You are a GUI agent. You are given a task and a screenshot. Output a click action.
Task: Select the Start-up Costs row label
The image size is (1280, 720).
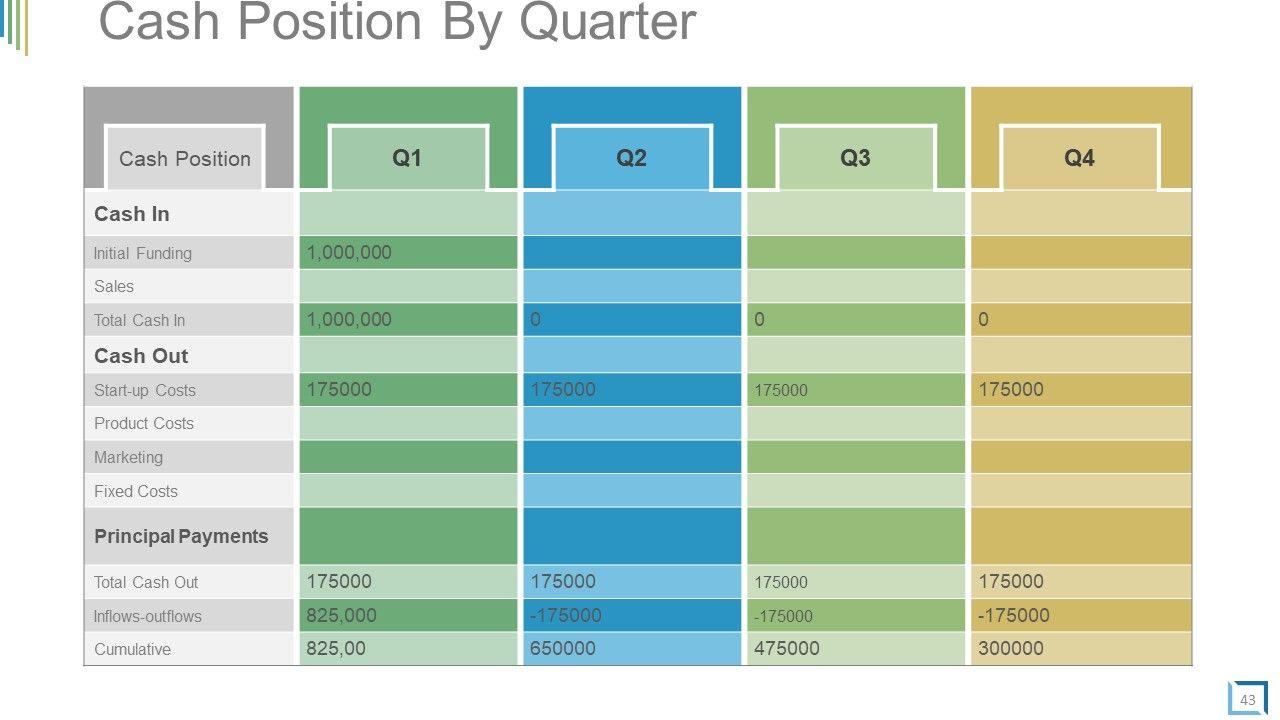(145, 390)
